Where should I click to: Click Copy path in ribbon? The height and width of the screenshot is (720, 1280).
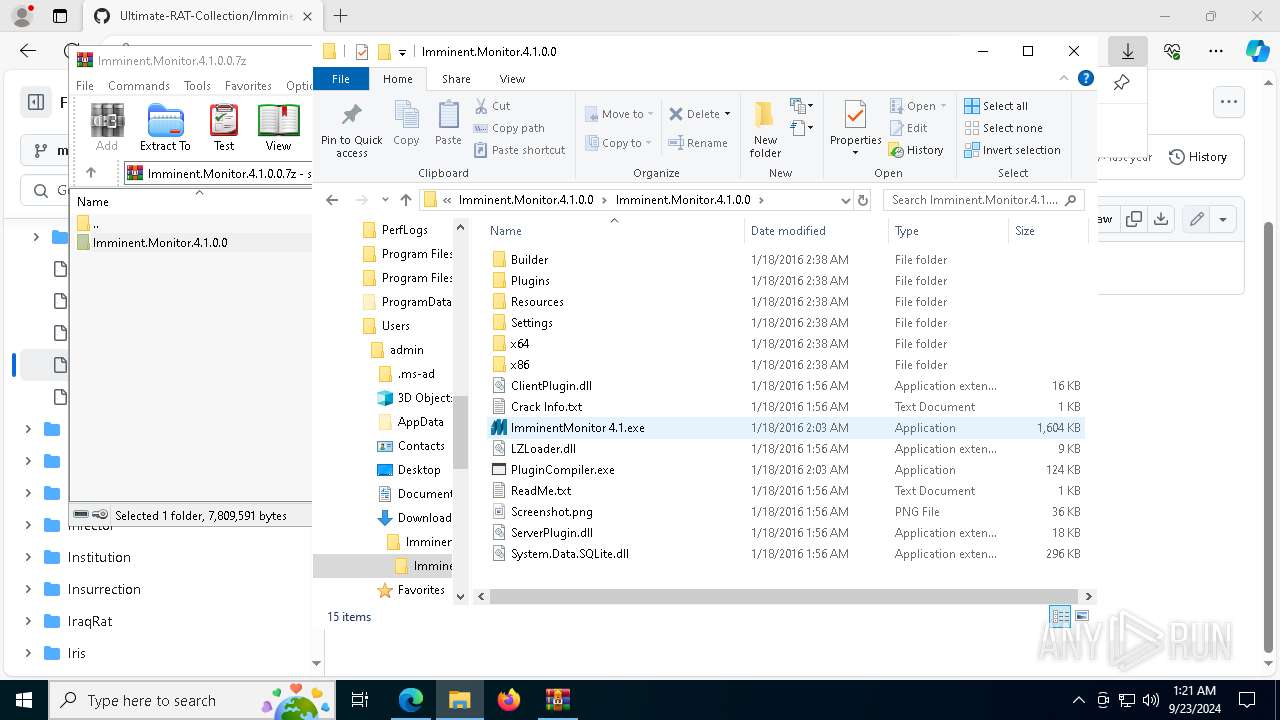click(x=508, y=128)
